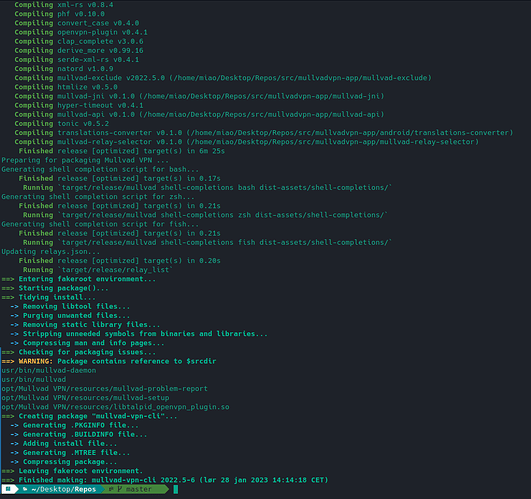Viewport: 531px width, 499px height.
Task: Click the arrow before Generating .MTREE file
Action: (x=14, y=453)
